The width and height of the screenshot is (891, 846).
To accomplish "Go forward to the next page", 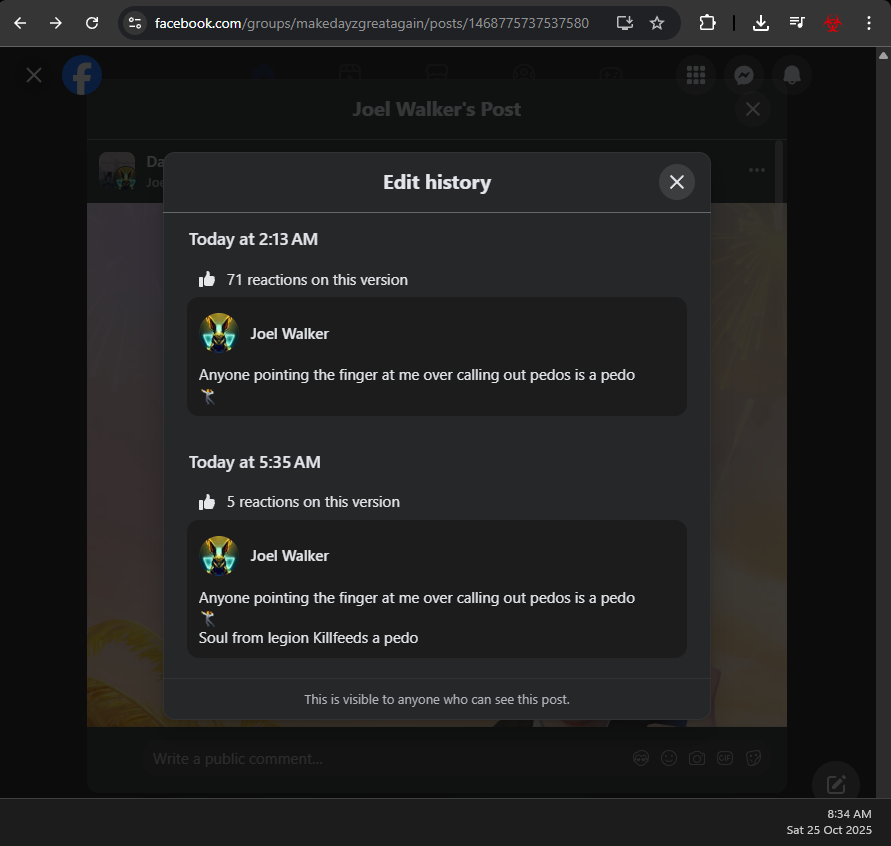I will point(56,23).
